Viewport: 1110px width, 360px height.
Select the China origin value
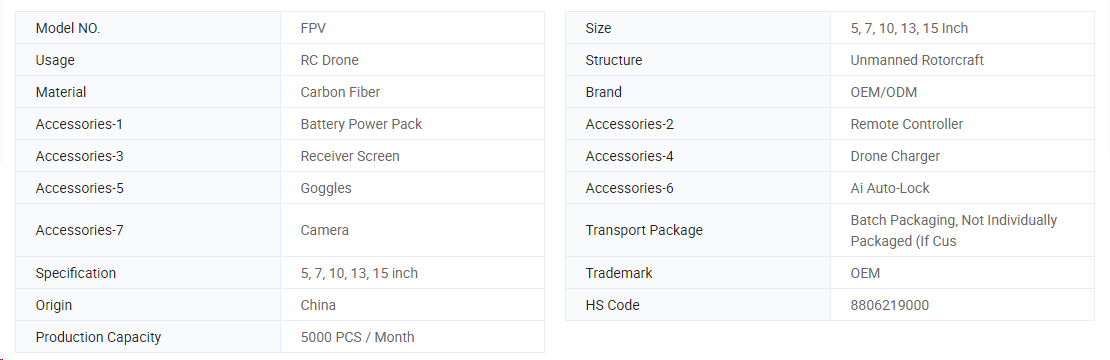pos(318,305)
